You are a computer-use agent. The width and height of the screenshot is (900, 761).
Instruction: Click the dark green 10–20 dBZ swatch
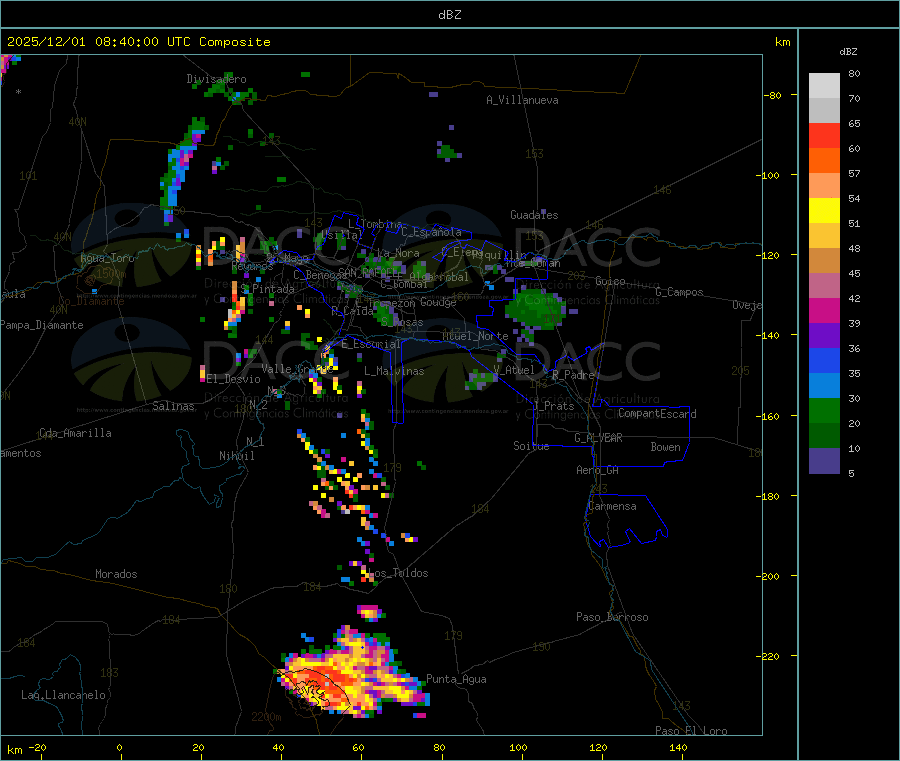tap(824, 436)
